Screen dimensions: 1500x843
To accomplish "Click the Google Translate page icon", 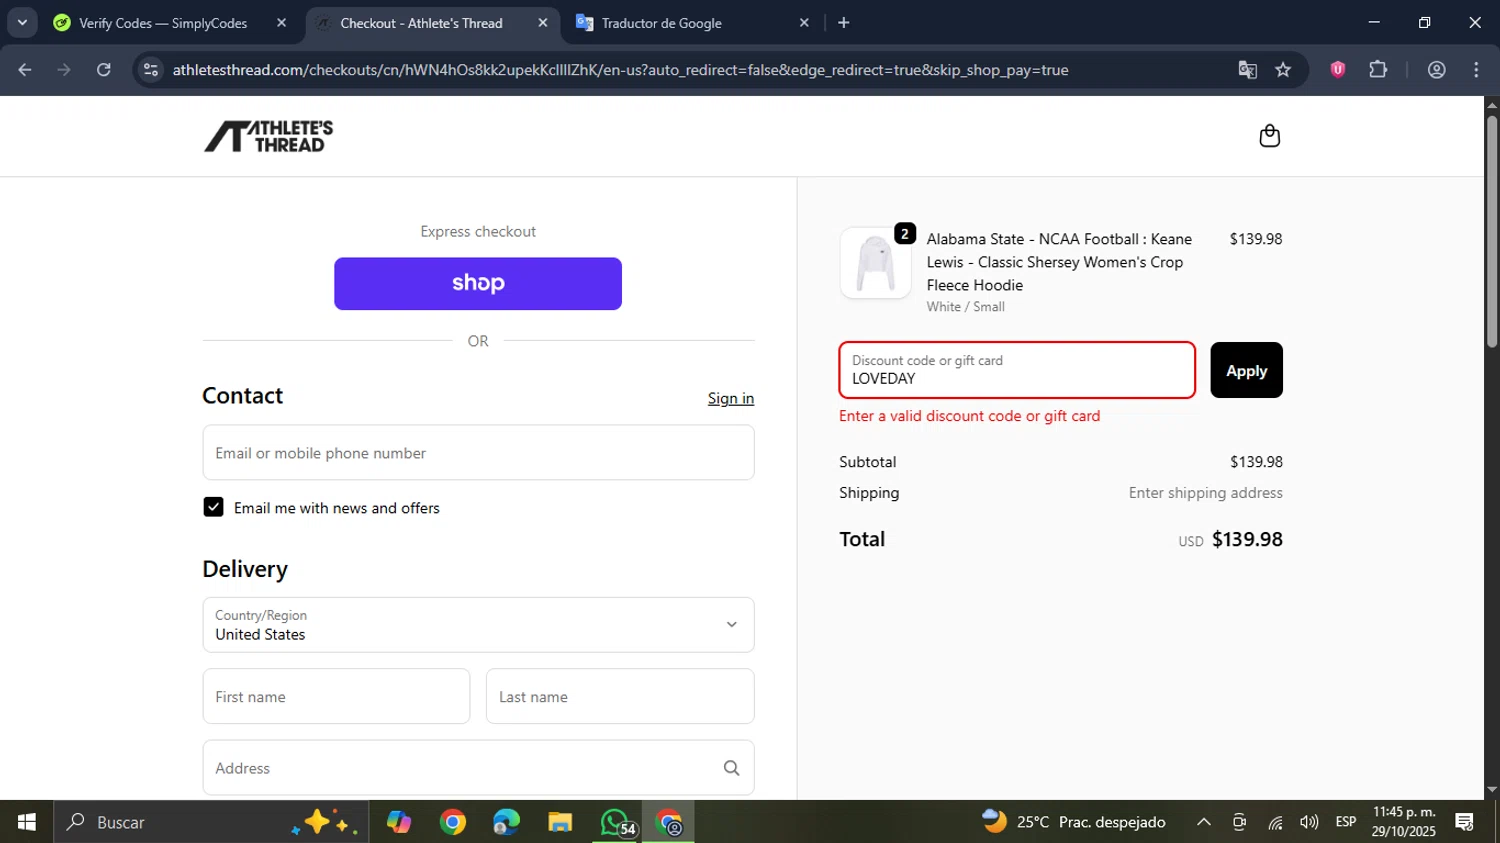I will point(1247,70).
